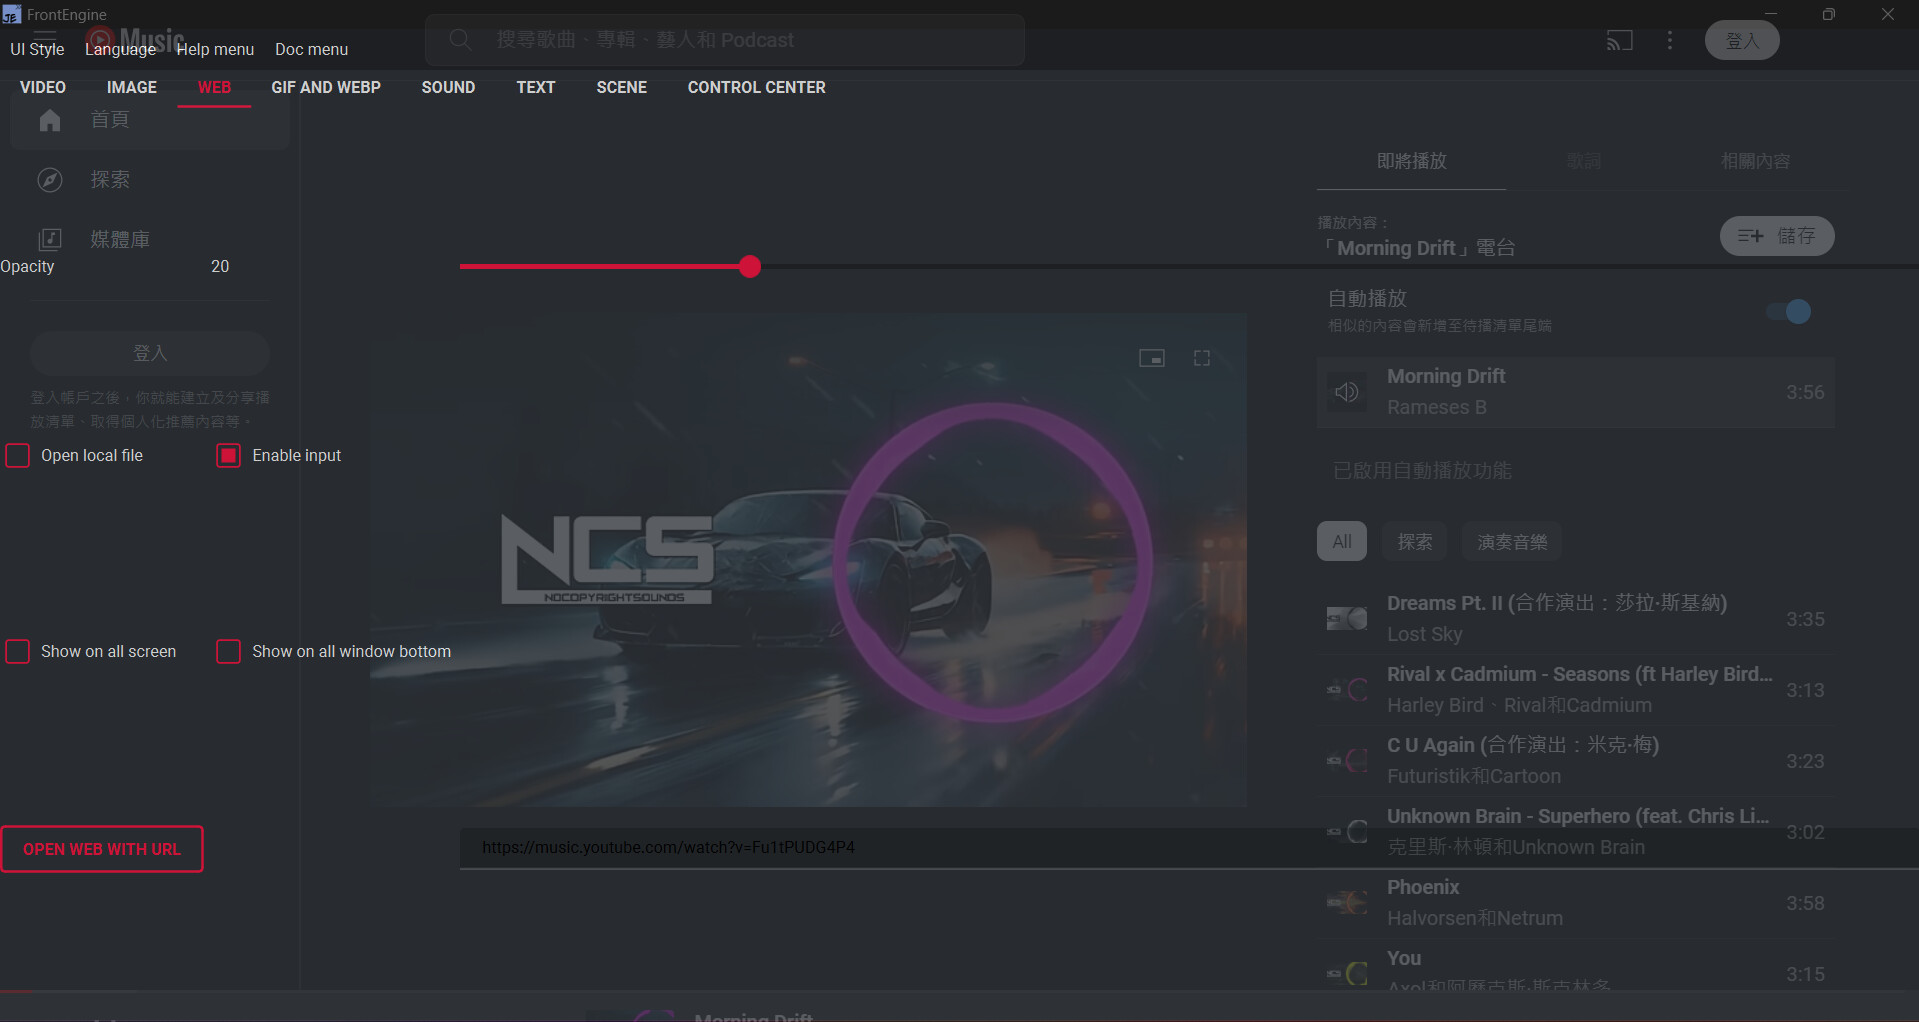1919x1022 pixels.
Task: Enter fullscreen using the video's fullscreen icon
Action: pyautogui.click(x=1201, y=357)
